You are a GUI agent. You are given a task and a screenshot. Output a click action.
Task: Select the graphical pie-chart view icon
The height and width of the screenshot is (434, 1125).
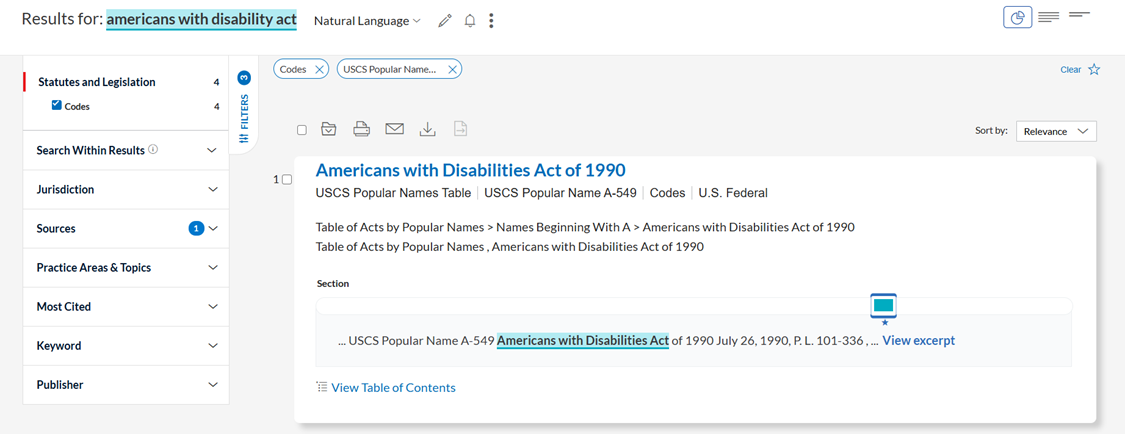[x=1017, y=17]
